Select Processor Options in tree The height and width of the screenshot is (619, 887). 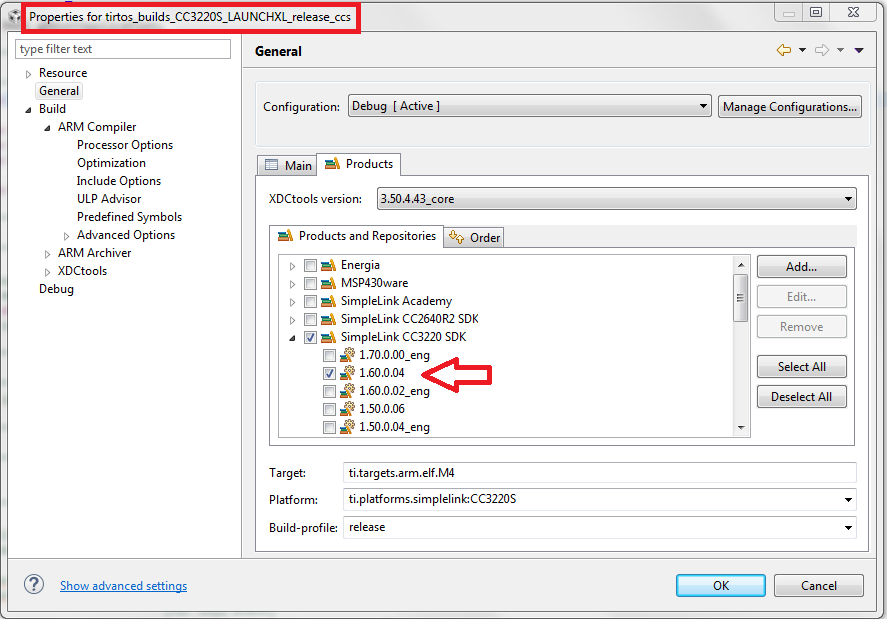[x=125, y=145]
